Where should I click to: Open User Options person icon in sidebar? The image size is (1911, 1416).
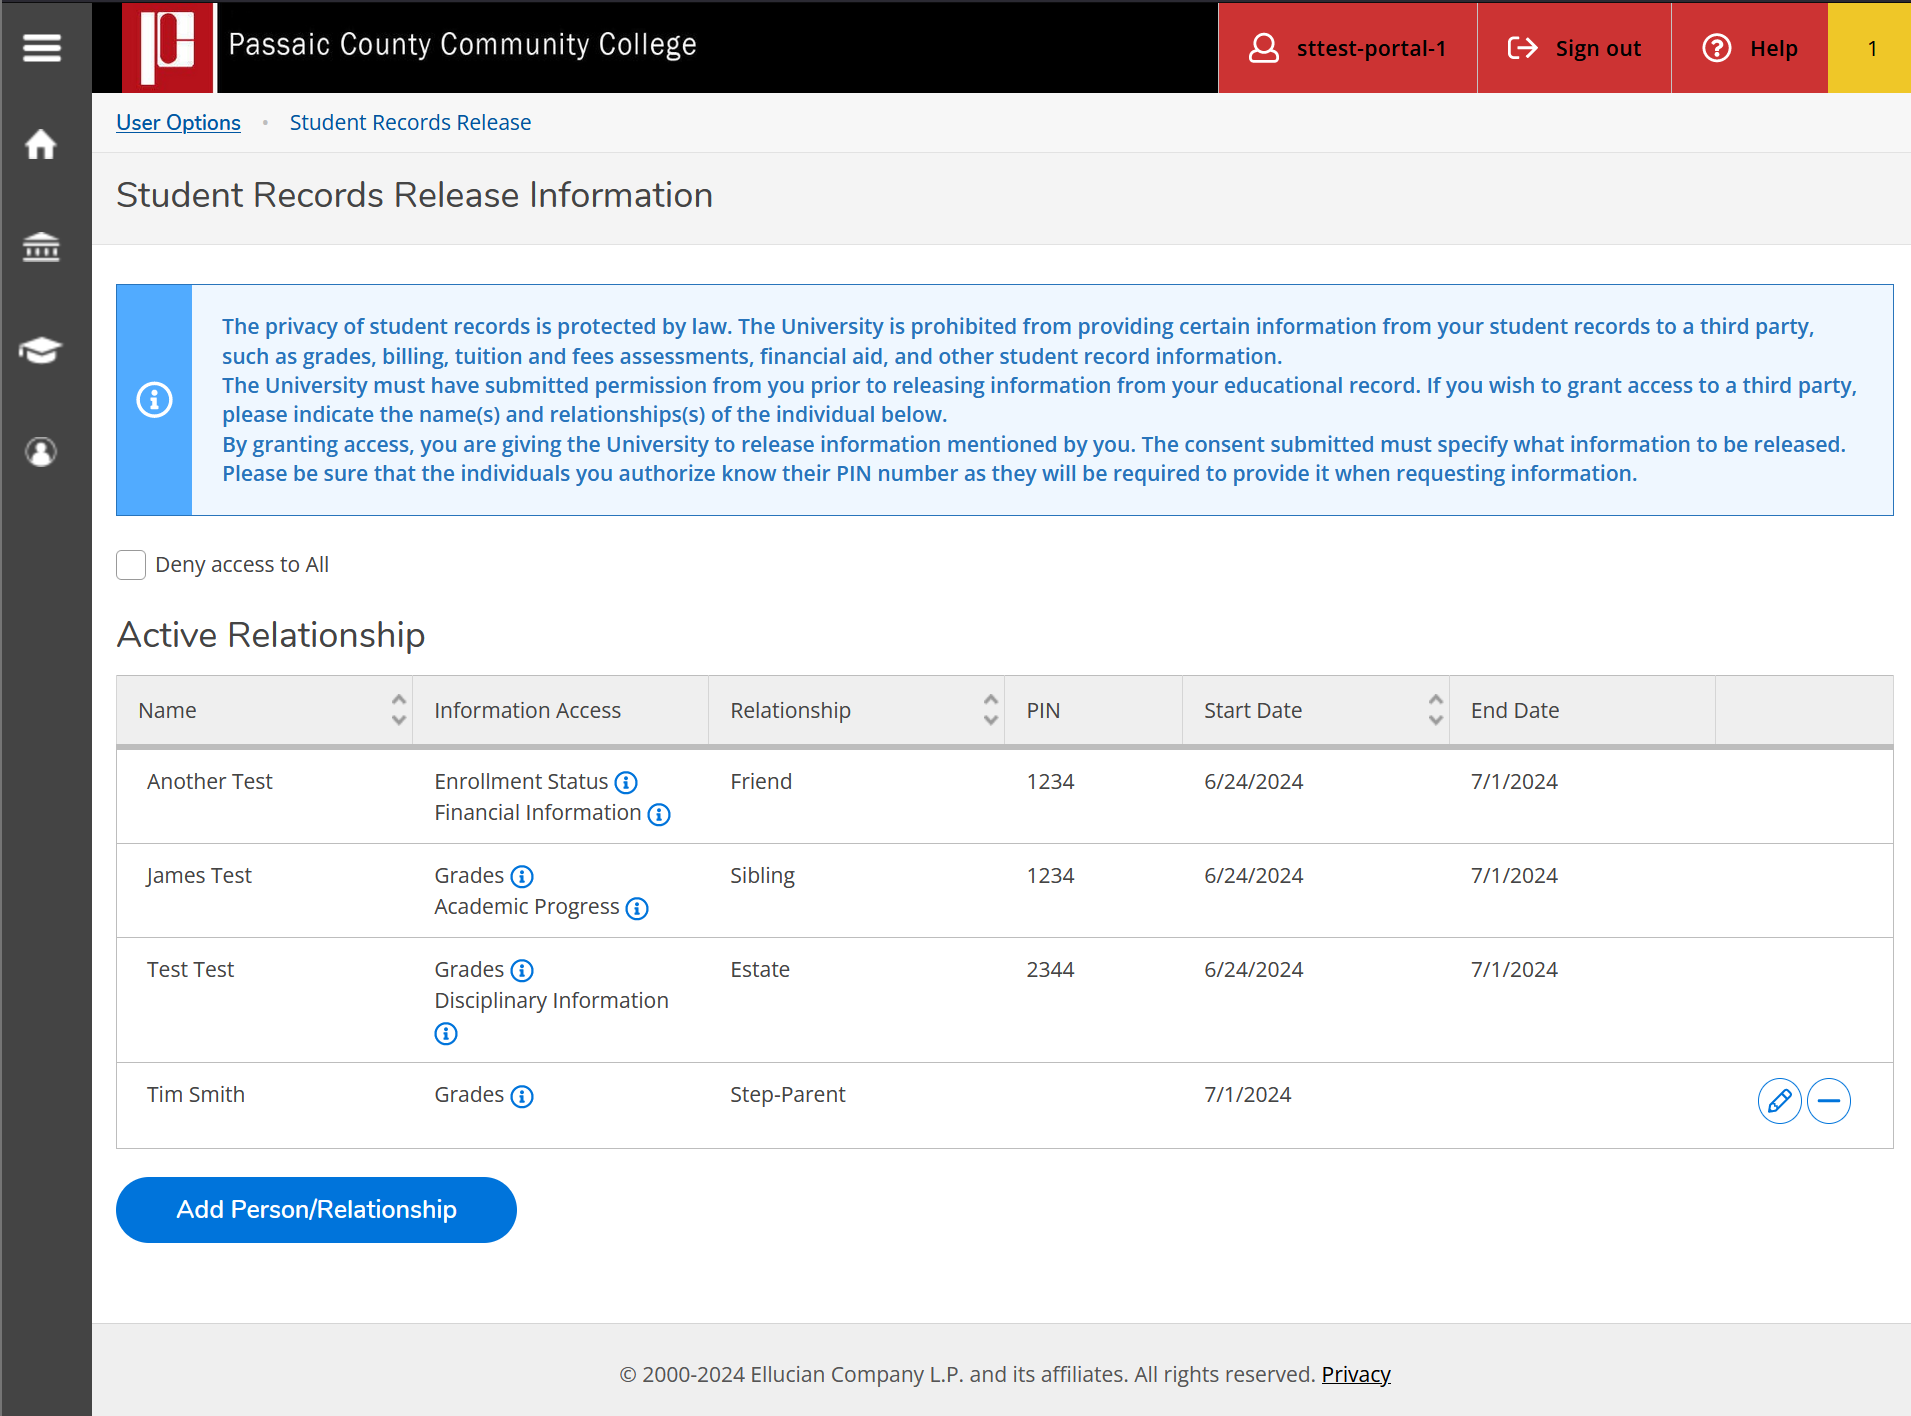click(x=41, y=452)
